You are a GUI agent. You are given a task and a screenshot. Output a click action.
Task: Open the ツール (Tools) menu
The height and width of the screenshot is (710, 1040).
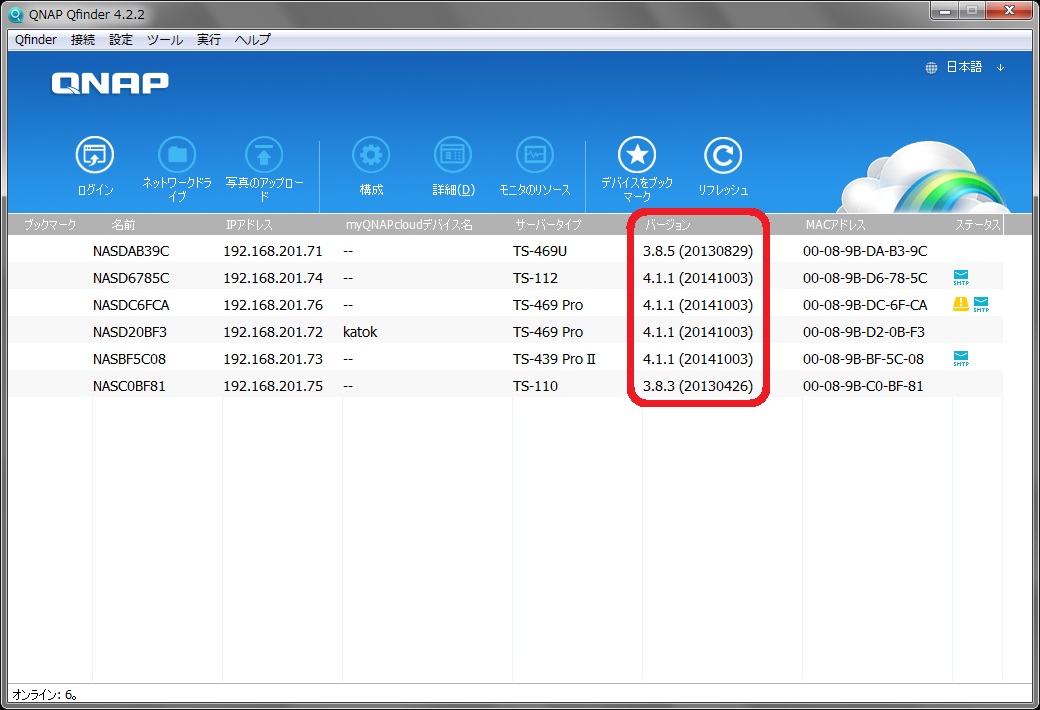164,40
